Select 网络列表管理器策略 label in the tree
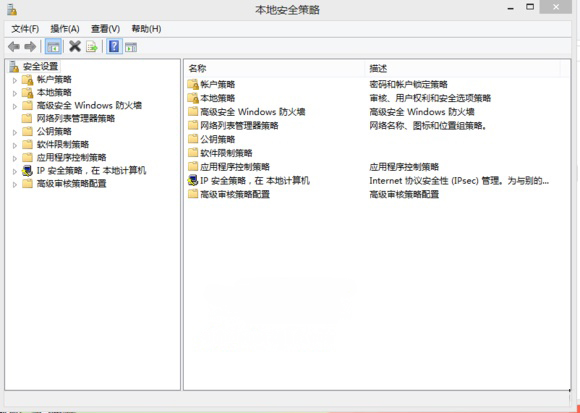Viewport: 580px width, 413px height. pos(76,118)
